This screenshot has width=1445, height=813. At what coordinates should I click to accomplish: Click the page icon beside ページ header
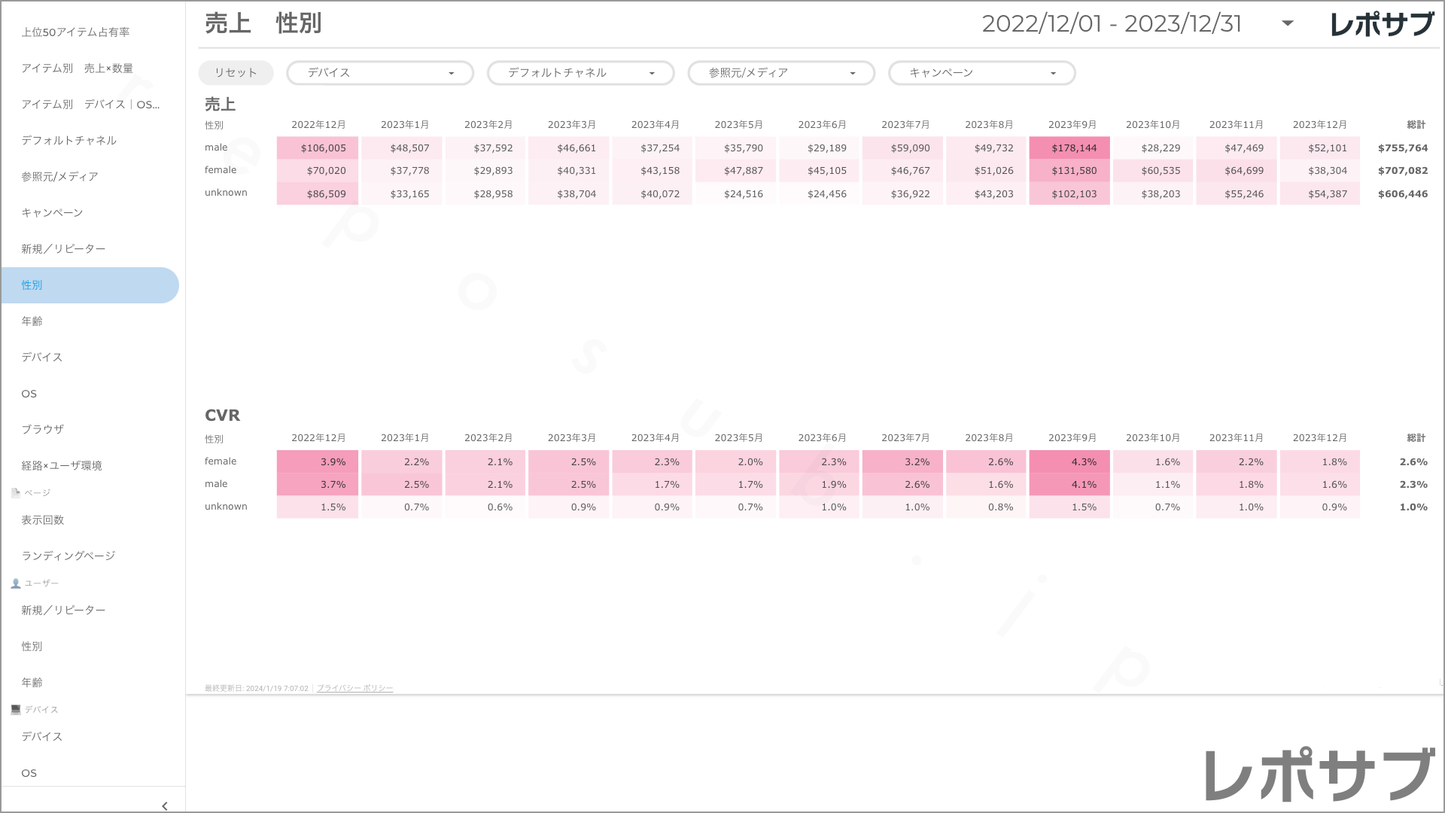16,493
